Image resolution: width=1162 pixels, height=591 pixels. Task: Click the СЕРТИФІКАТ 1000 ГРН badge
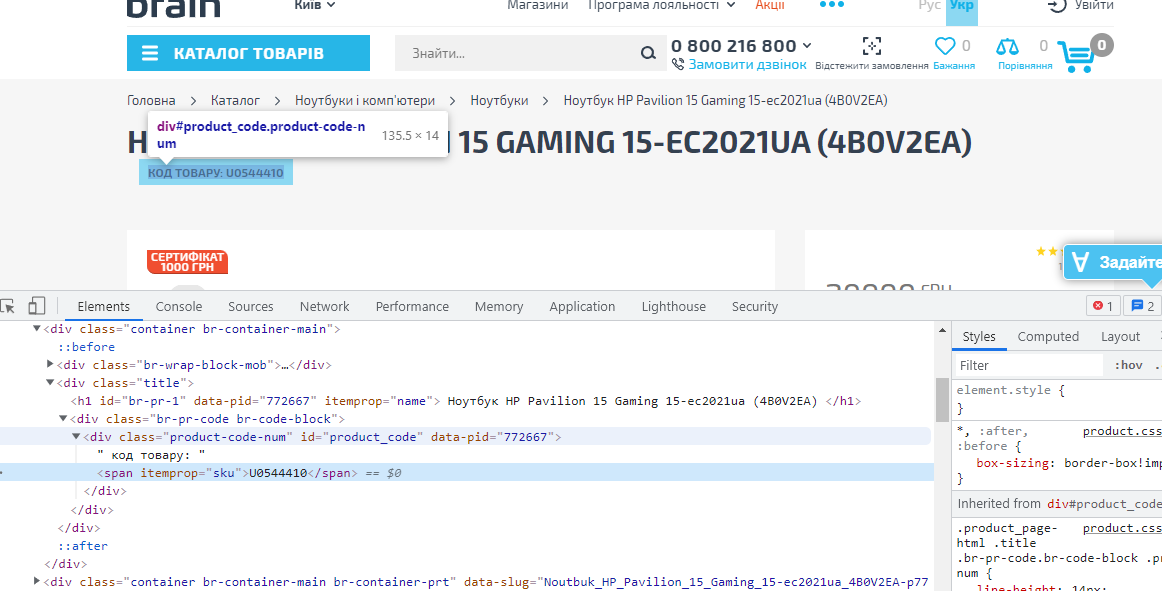click(x=187, y=262)
